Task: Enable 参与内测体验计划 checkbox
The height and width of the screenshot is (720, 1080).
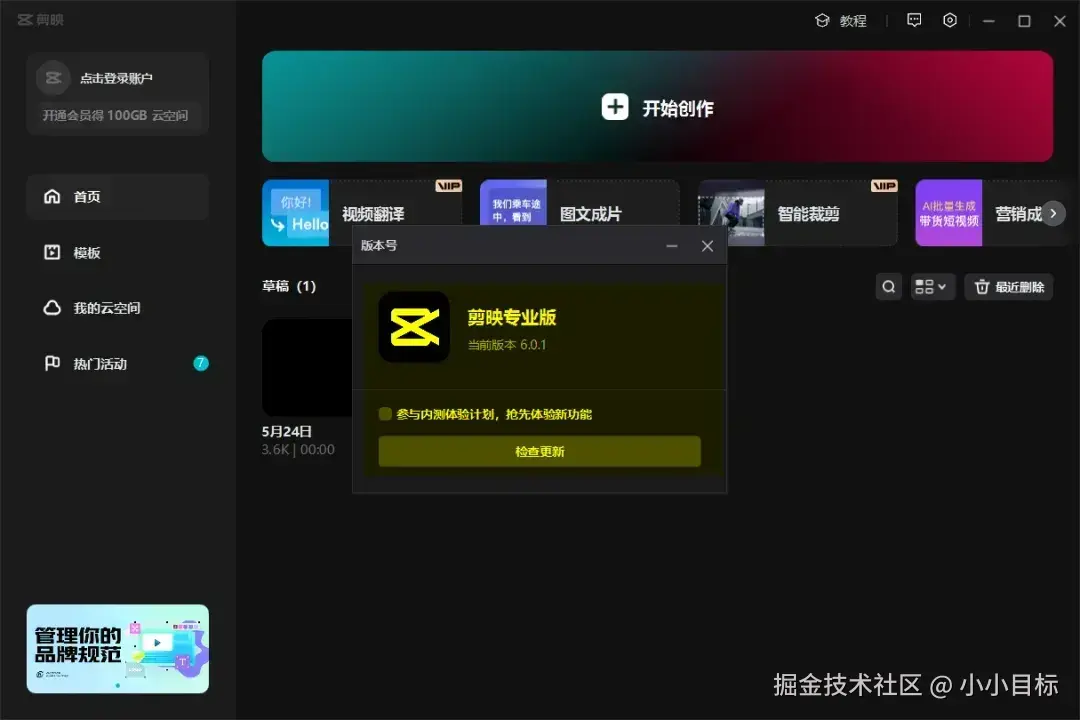Action: pos(385,414)
